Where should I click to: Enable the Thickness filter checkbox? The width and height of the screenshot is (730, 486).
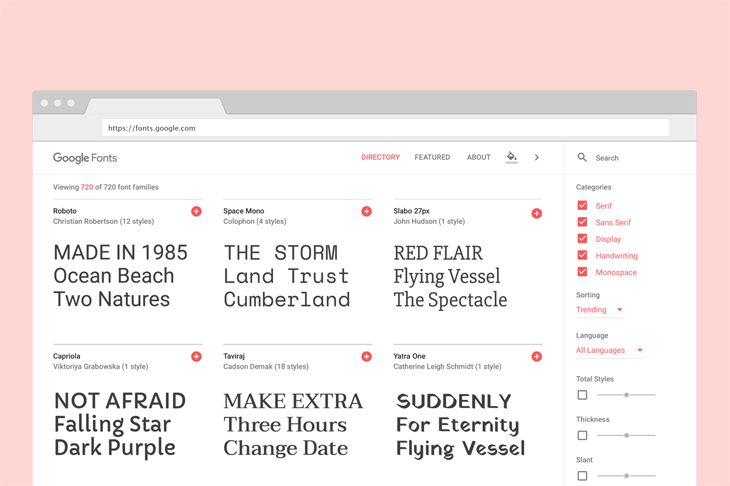pos(582,435)
